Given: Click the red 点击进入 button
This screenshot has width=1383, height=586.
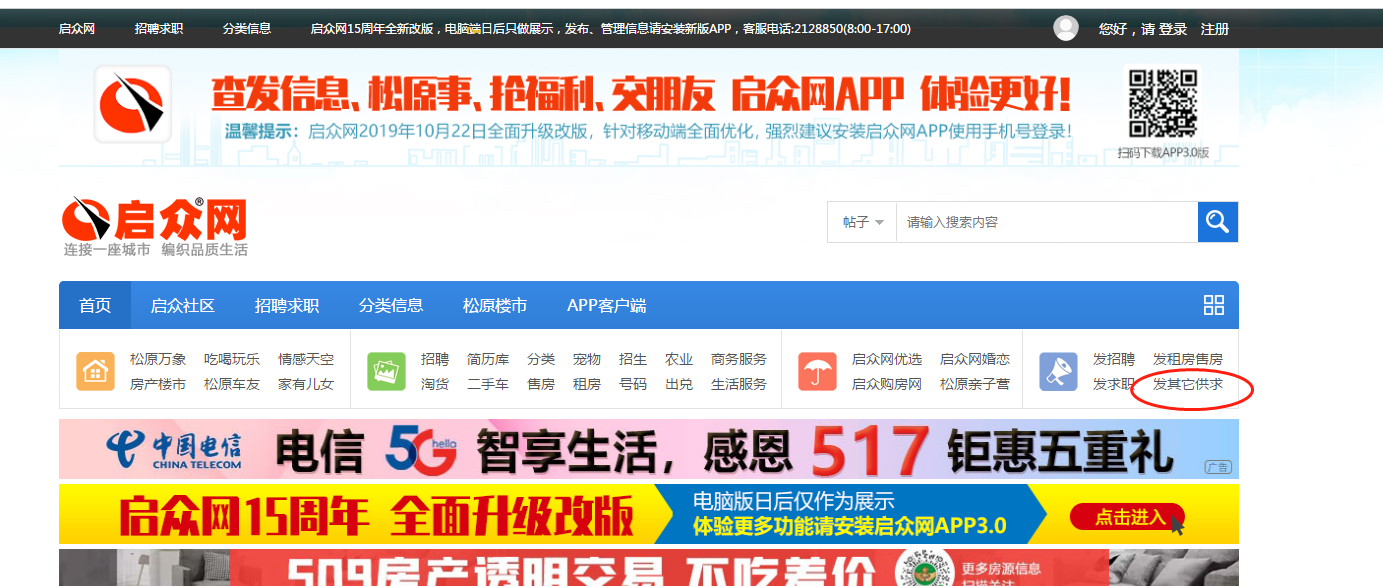Looking at the screenshot, I should tap(1128, 517).
